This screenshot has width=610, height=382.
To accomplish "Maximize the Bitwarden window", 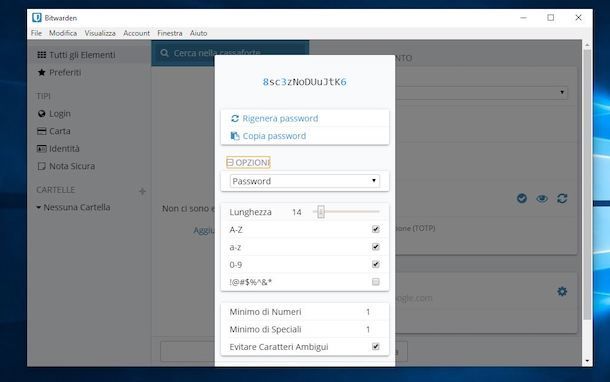I will coord(550,18).
